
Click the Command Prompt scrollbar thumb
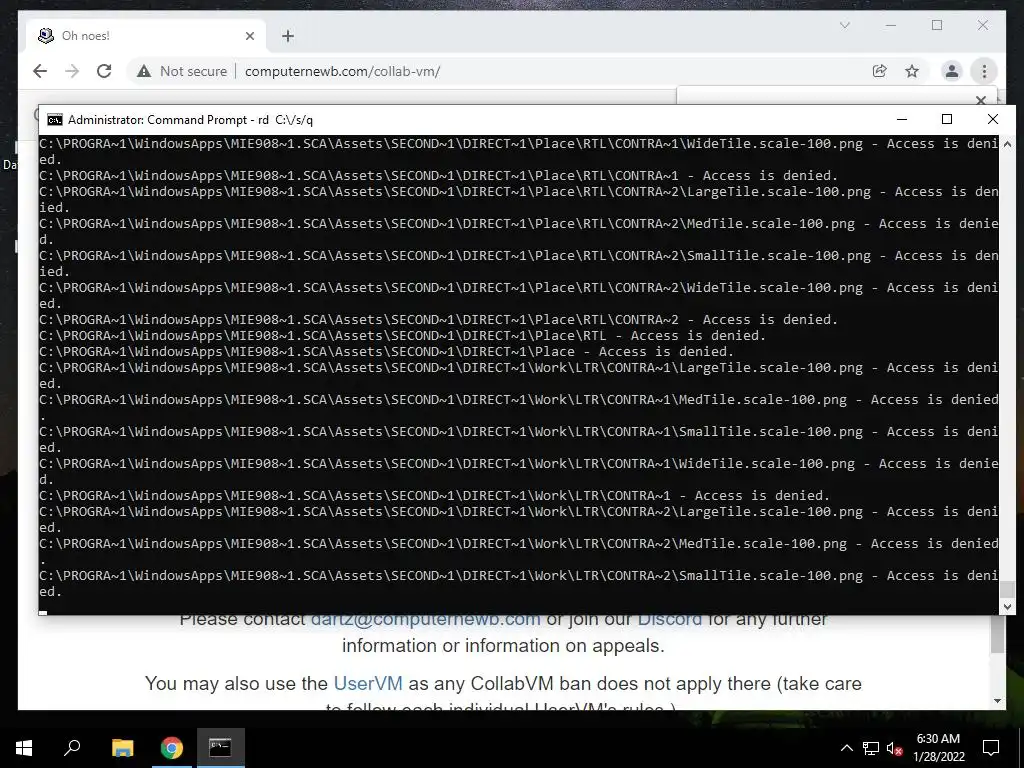pos(1007,589)
